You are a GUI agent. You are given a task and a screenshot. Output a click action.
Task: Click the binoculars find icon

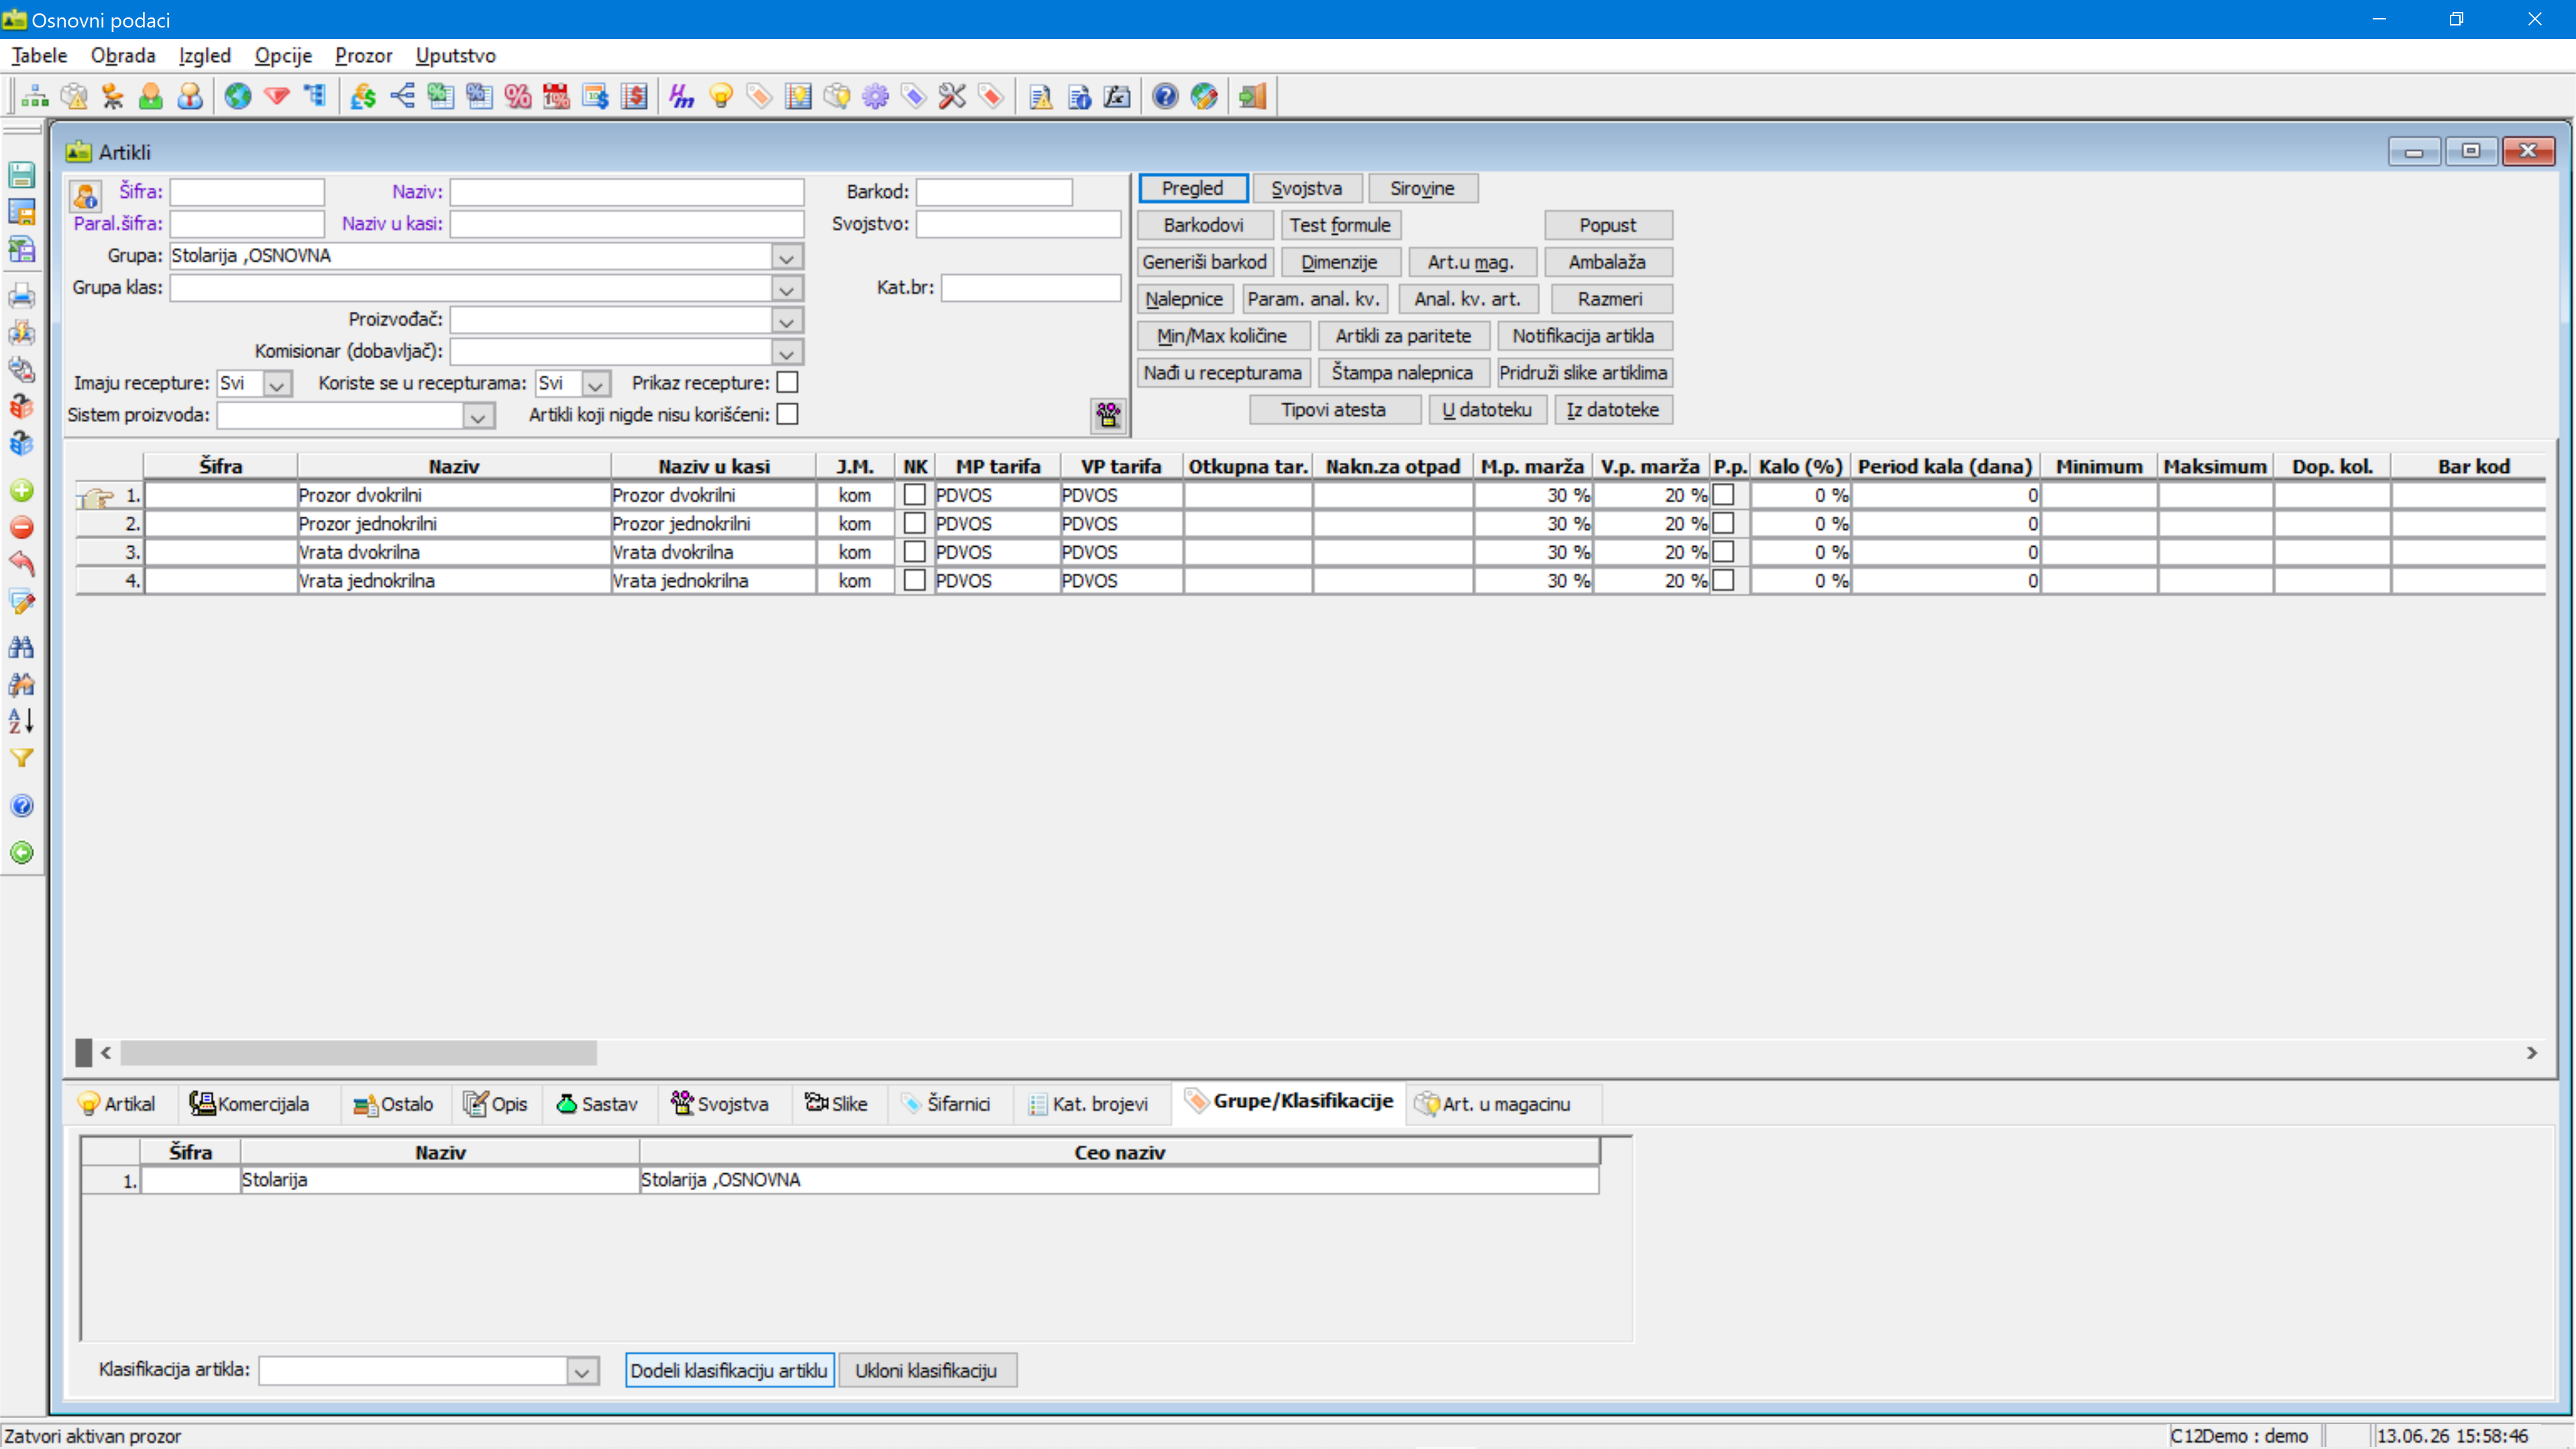[x=21, y=647]
